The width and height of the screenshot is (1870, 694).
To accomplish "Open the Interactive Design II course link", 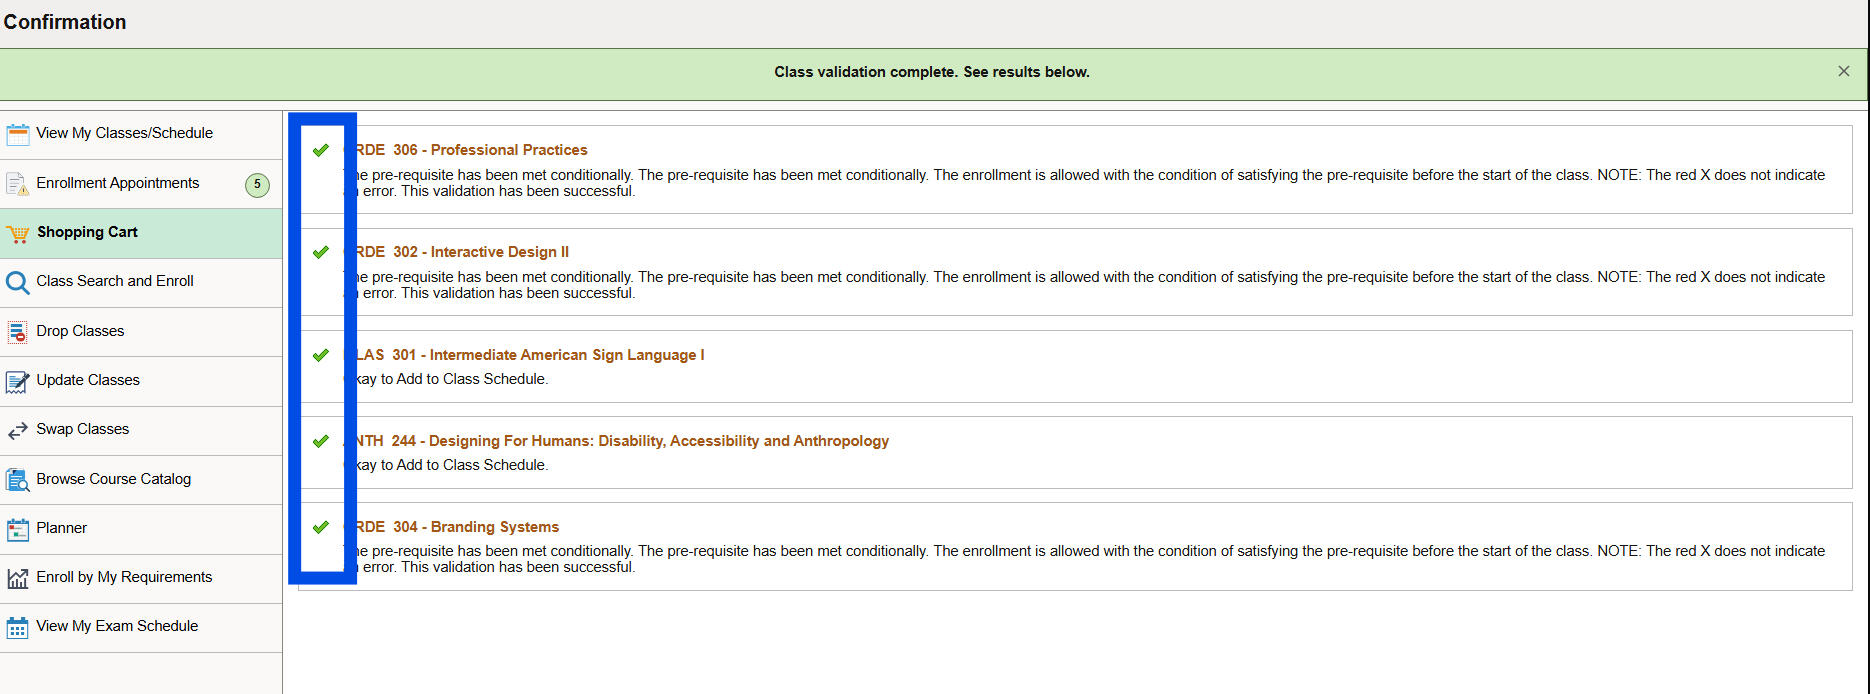I will coord(499,252).
